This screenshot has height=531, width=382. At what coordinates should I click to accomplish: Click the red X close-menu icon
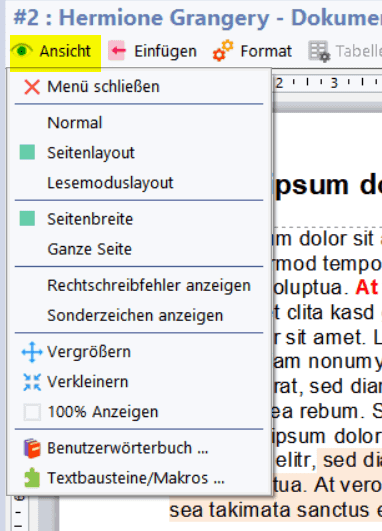click(32, 87)
